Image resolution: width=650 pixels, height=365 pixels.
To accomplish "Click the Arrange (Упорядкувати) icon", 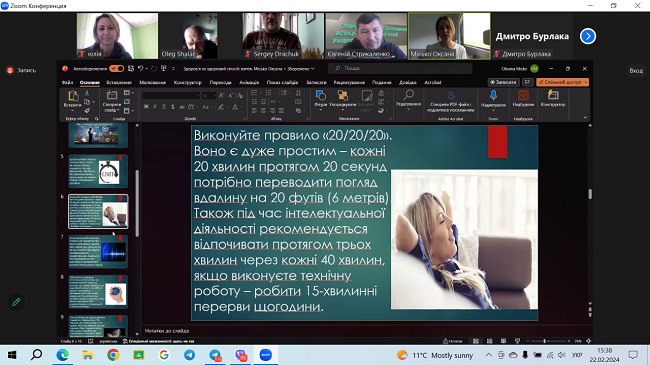I will click(343, 96).
